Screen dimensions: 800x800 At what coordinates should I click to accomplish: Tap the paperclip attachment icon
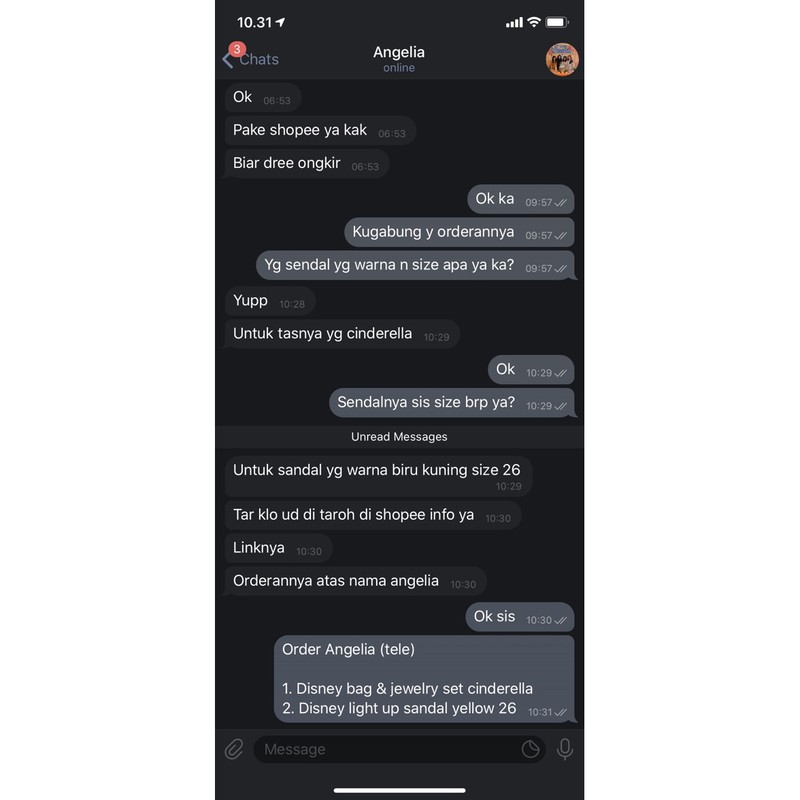[x=234, y=749]
